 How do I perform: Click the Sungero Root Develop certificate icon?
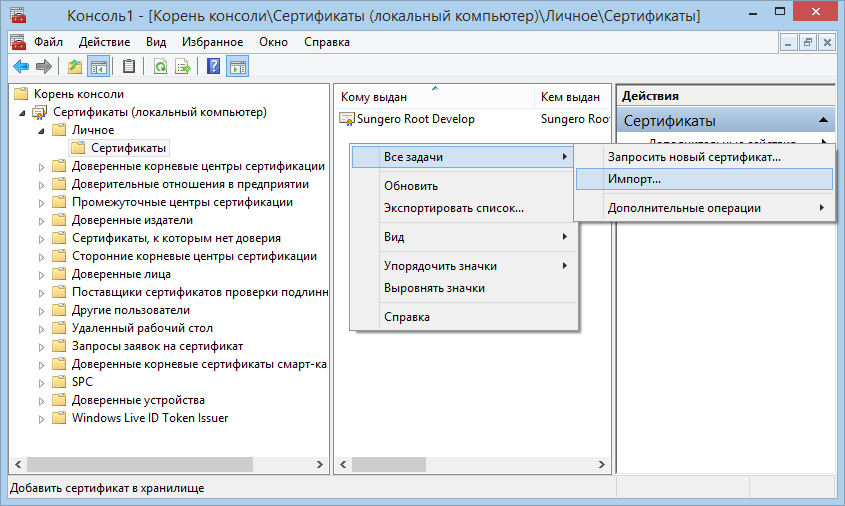(x=347, y=119)
